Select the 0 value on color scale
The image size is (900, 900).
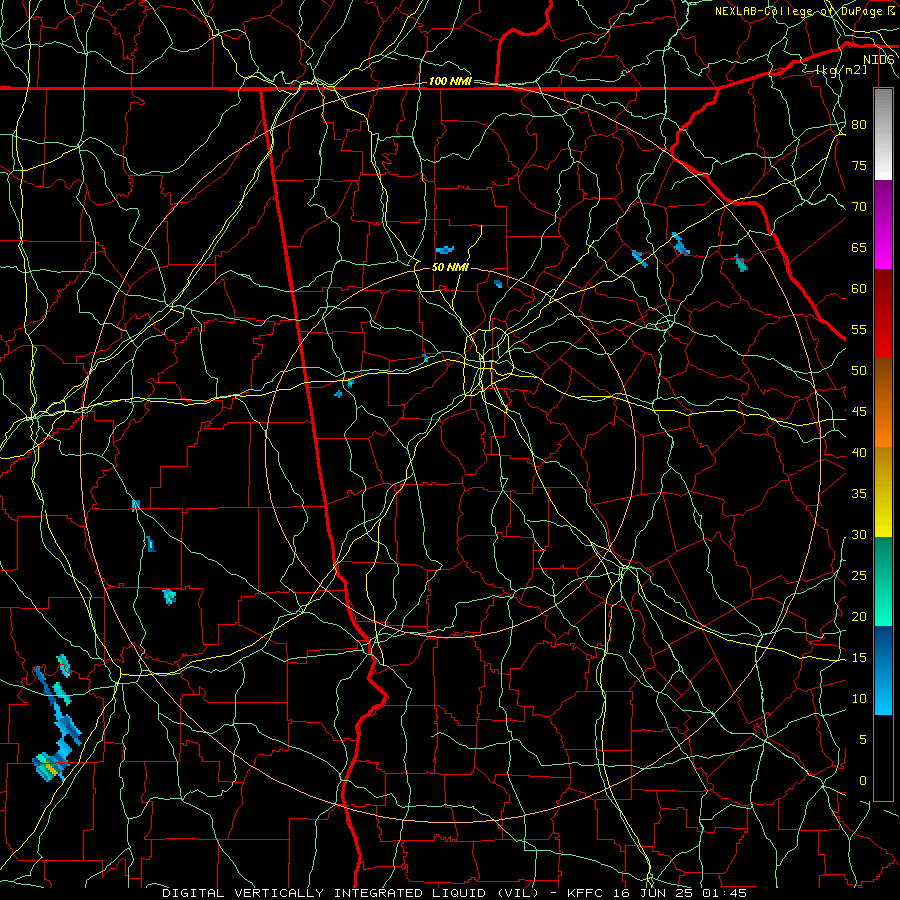[x=863, y=781]
